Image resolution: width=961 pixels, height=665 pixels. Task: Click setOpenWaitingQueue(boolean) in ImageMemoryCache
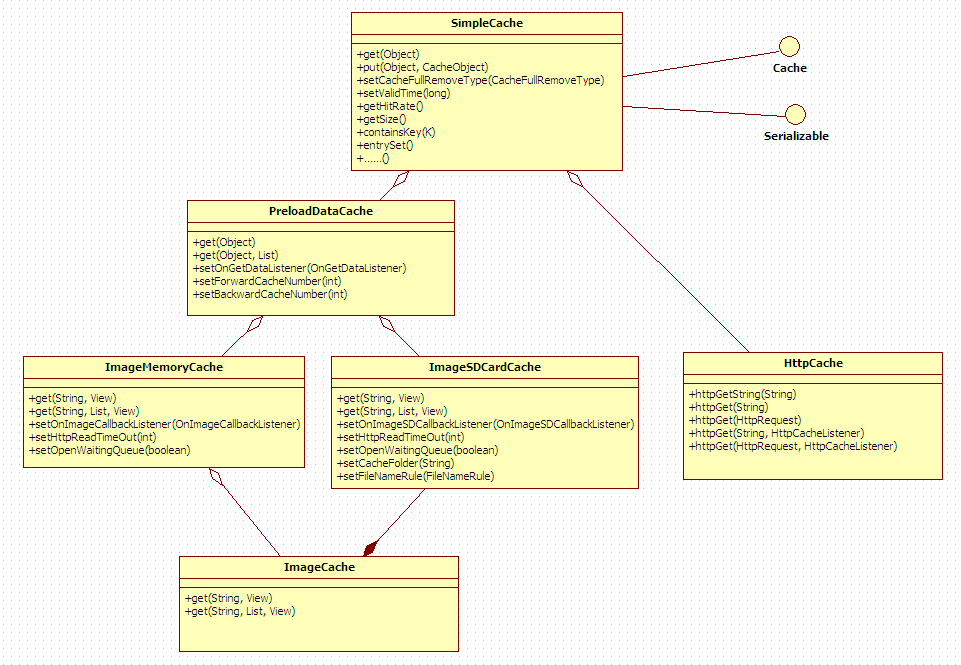tap(110, 450)
